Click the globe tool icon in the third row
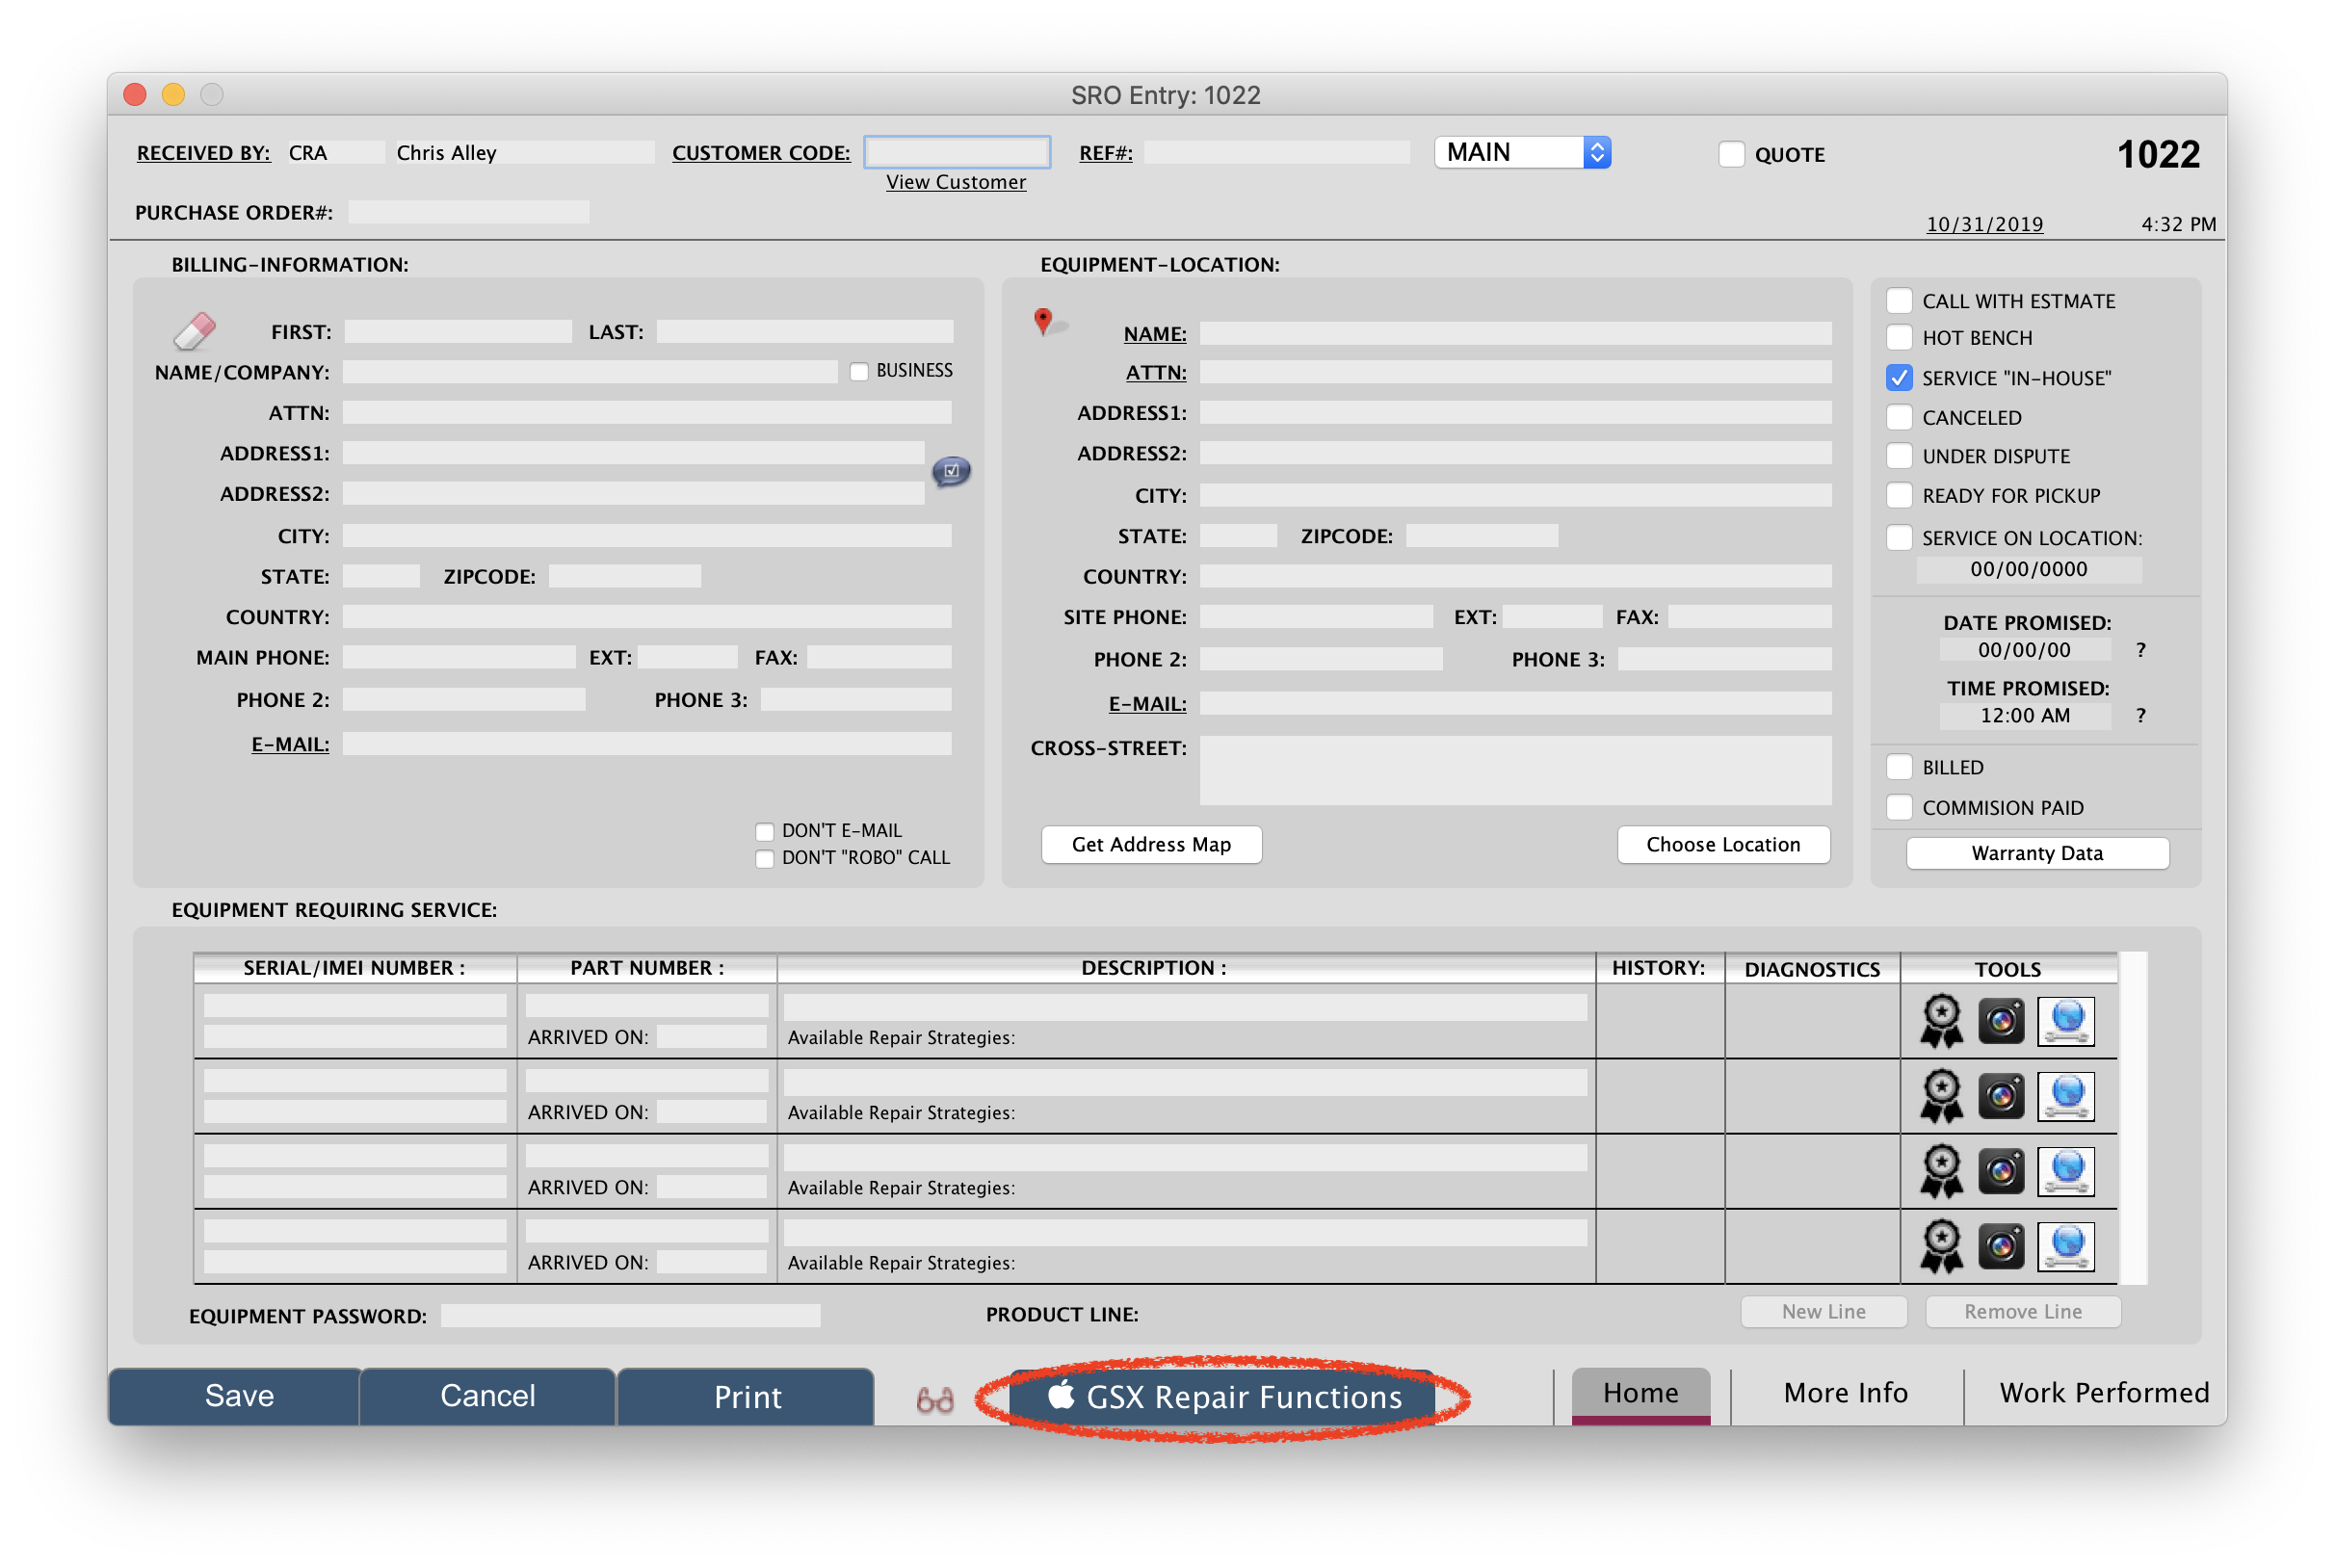The width and height of the screenshot is (2335, 1568). [x=2065, y=1171]
